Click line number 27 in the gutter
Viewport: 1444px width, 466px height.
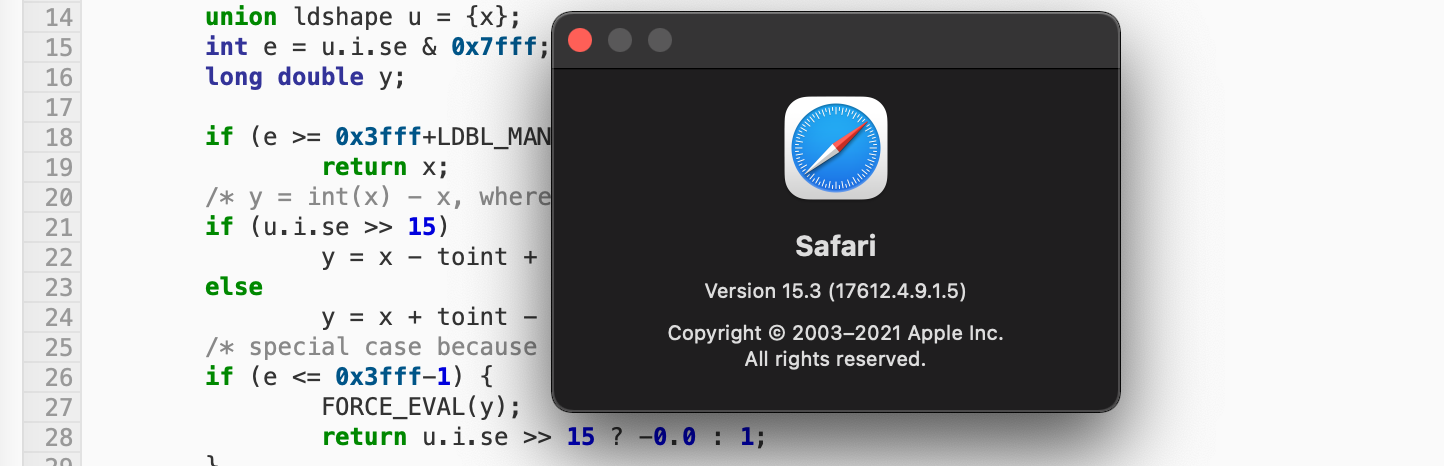(59, 407)
